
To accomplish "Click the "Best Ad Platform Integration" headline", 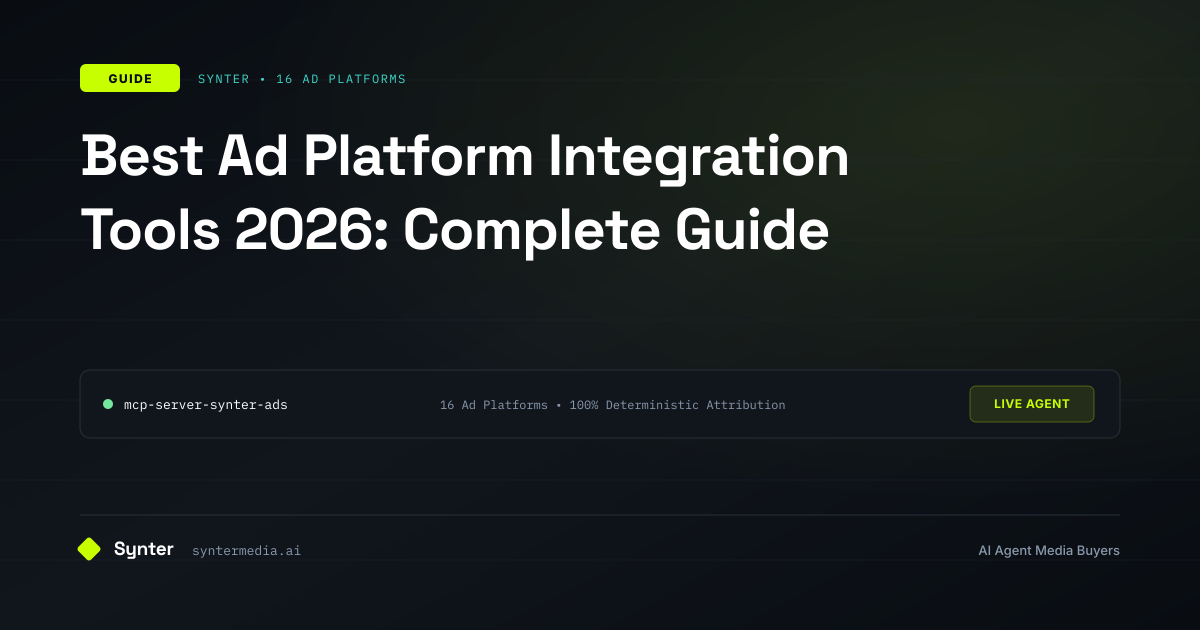I will (465, 157).
